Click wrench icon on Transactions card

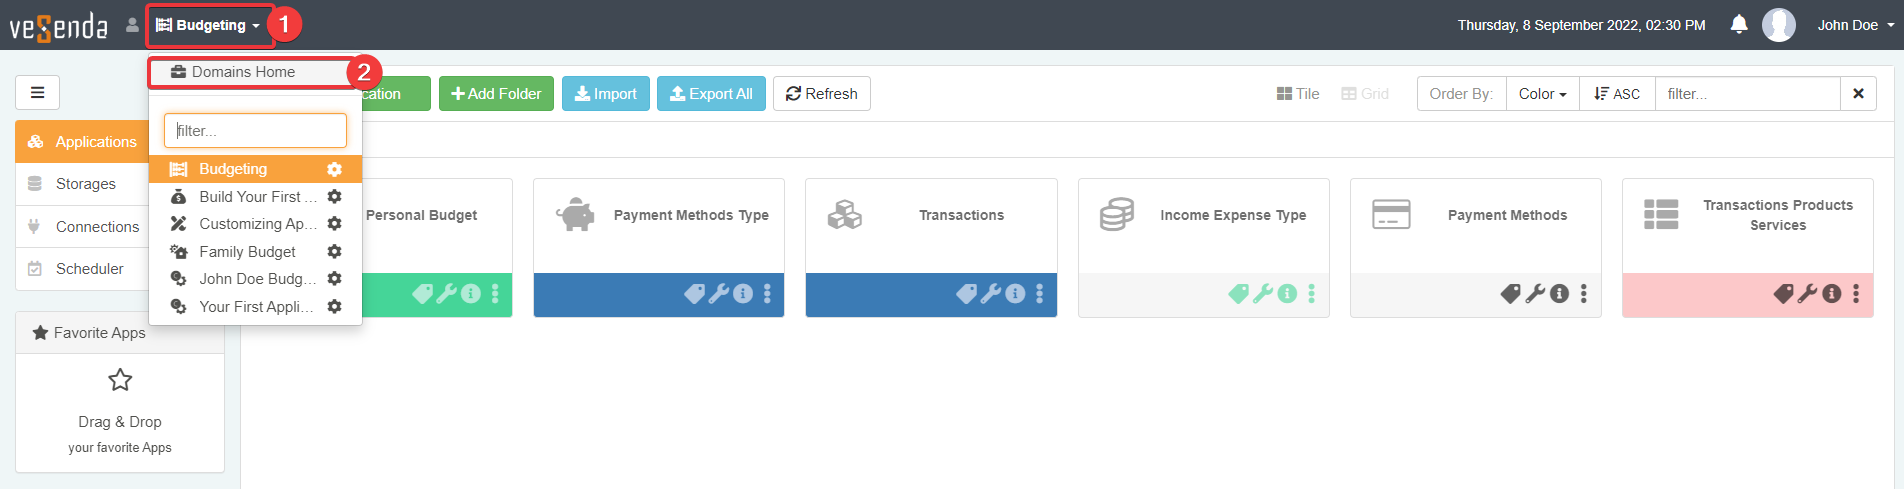pyautogui.click(x=991, y=293)
